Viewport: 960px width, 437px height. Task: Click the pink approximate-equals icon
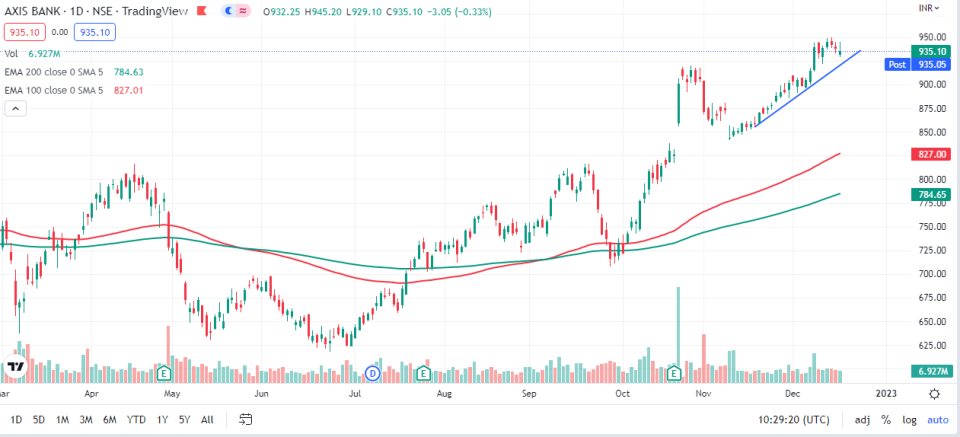tap(243, 11)
